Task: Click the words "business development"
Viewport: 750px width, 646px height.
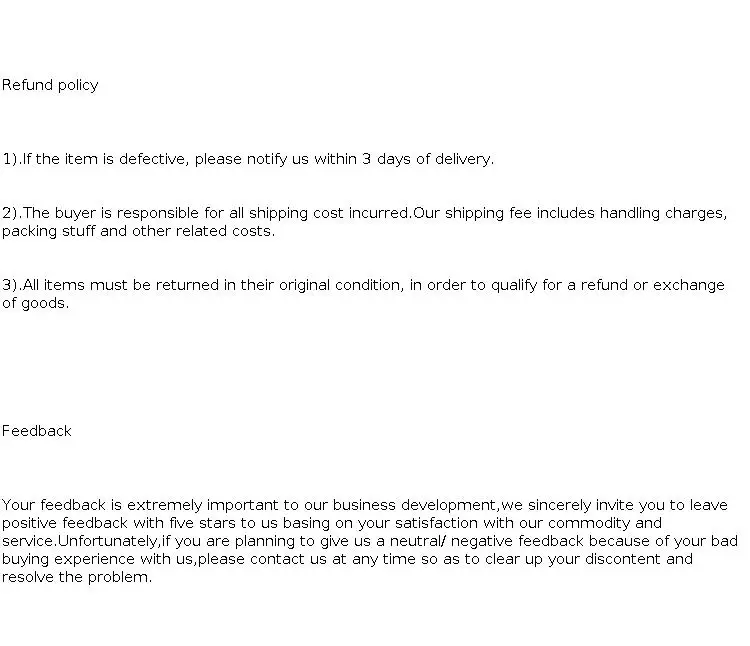Action: click(x=415, y=505)
